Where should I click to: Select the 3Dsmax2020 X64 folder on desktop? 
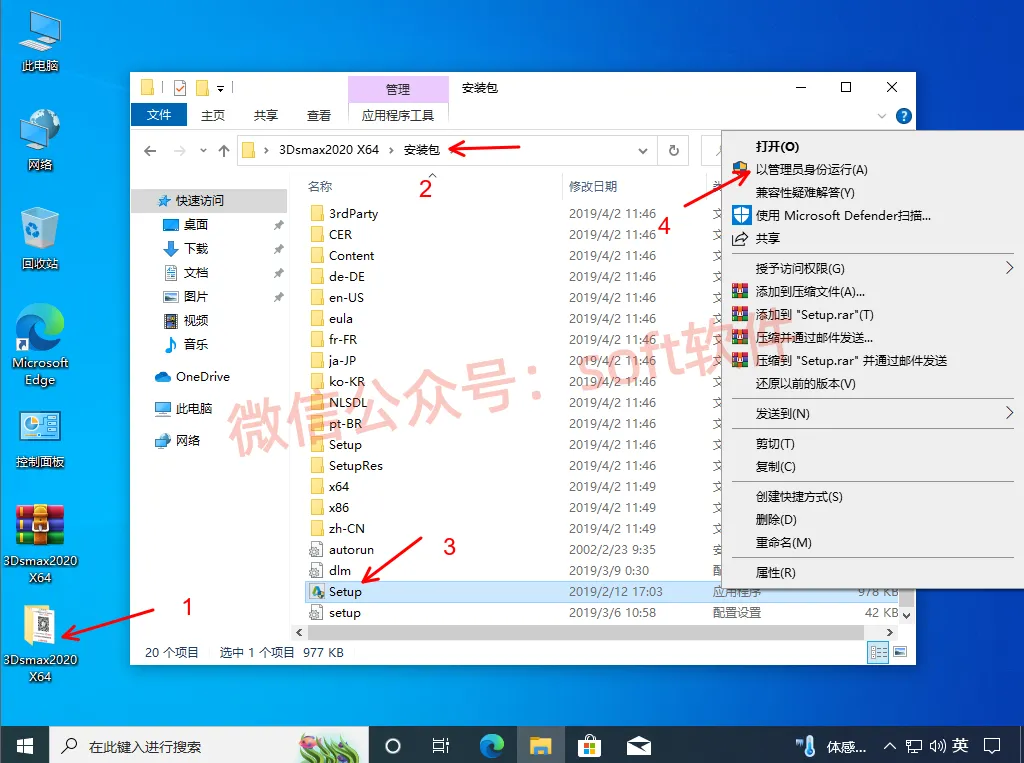click(x=40, y=643)
